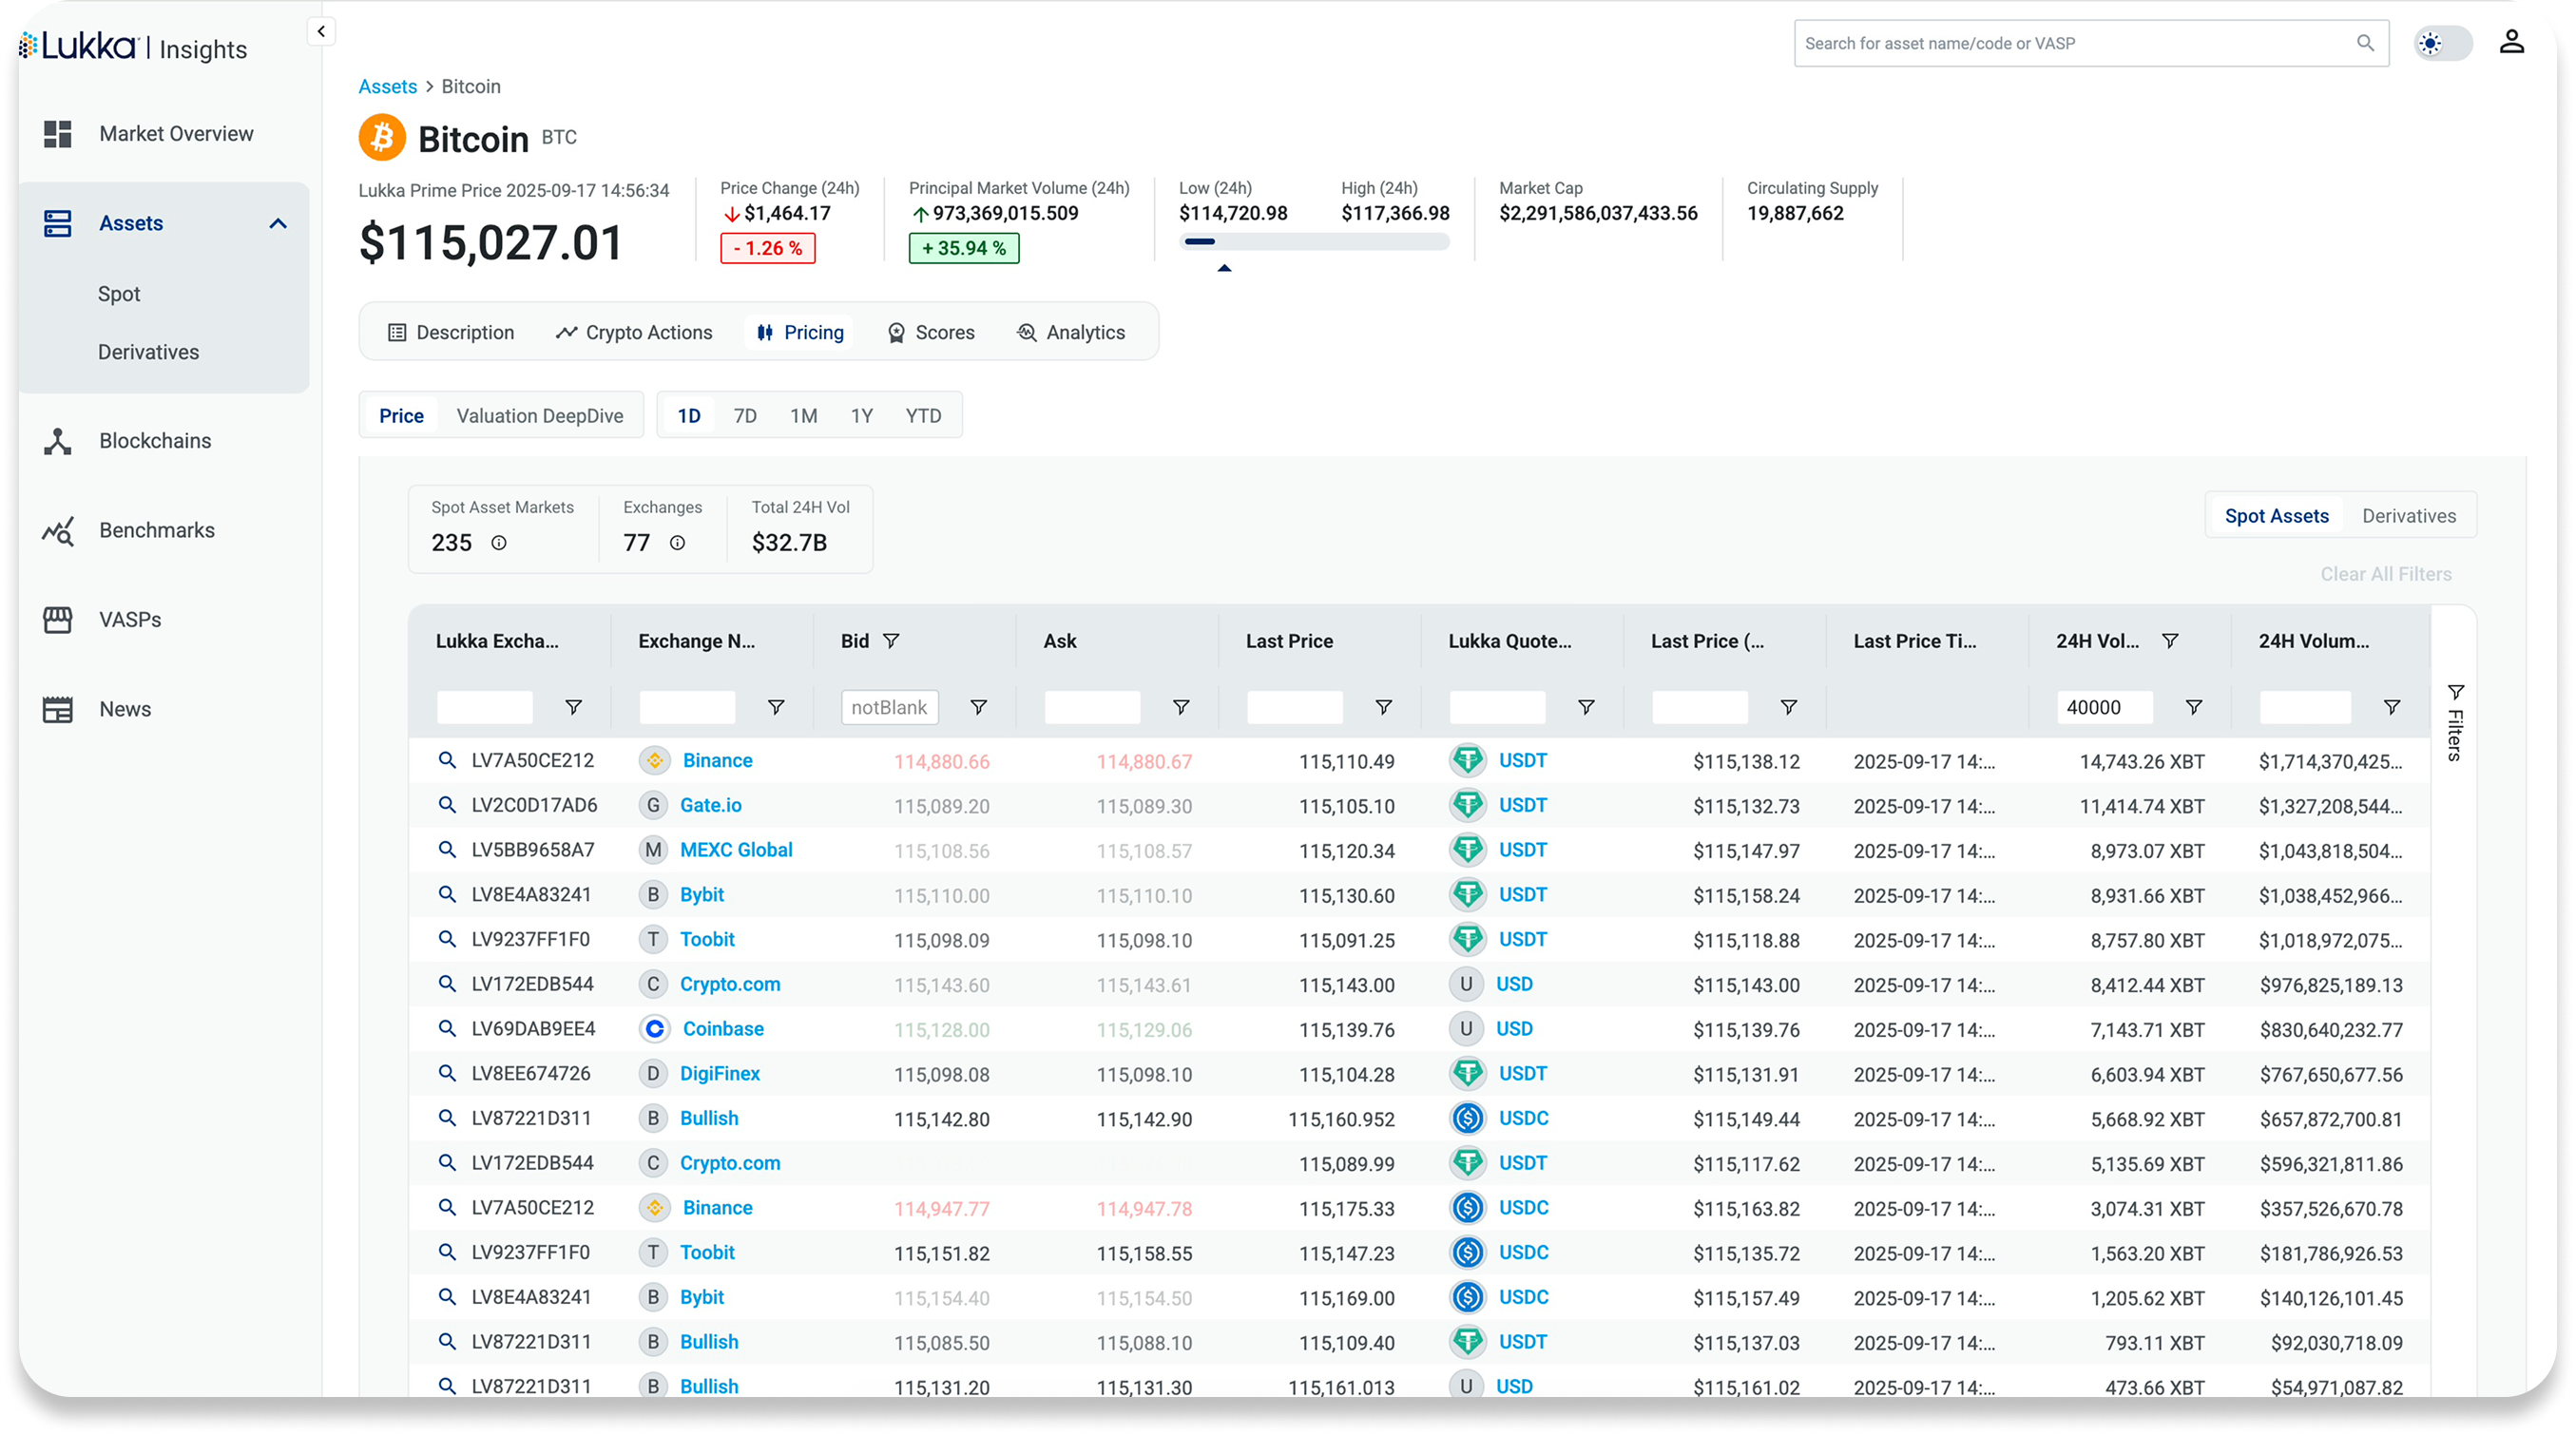Click the Bid column header filter icon
The image size is (2576, 1435).
[x=891, y=641]
